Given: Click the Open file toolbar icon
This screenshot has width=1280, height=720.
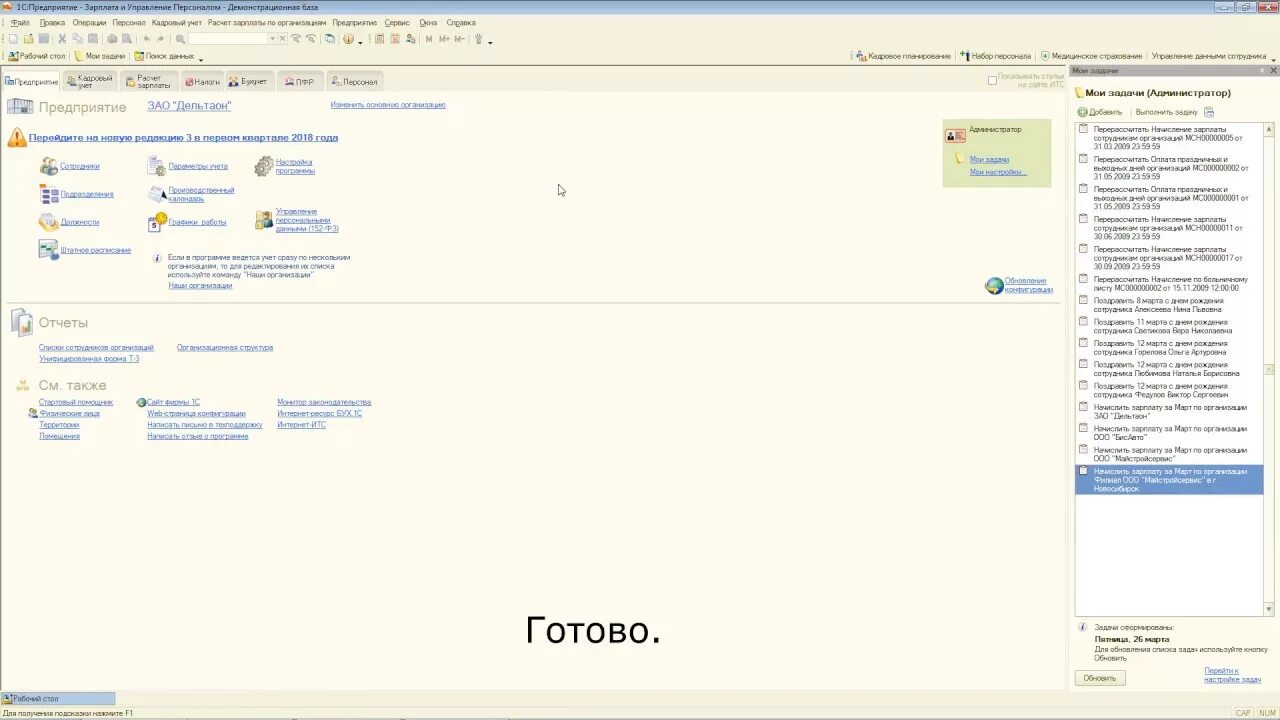Looking at the screenshot, I should tap(28, 39).
